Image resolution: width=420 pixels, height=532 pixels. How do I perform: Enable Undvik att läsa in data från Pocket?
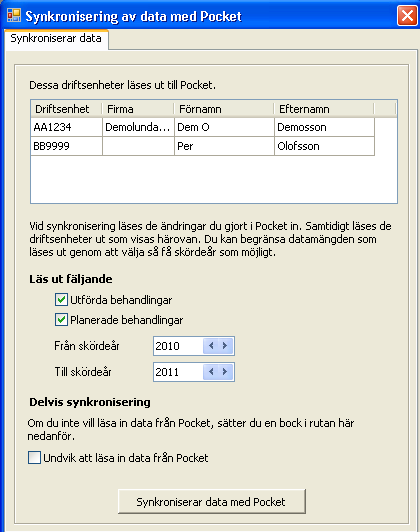(x=34, y=458)
